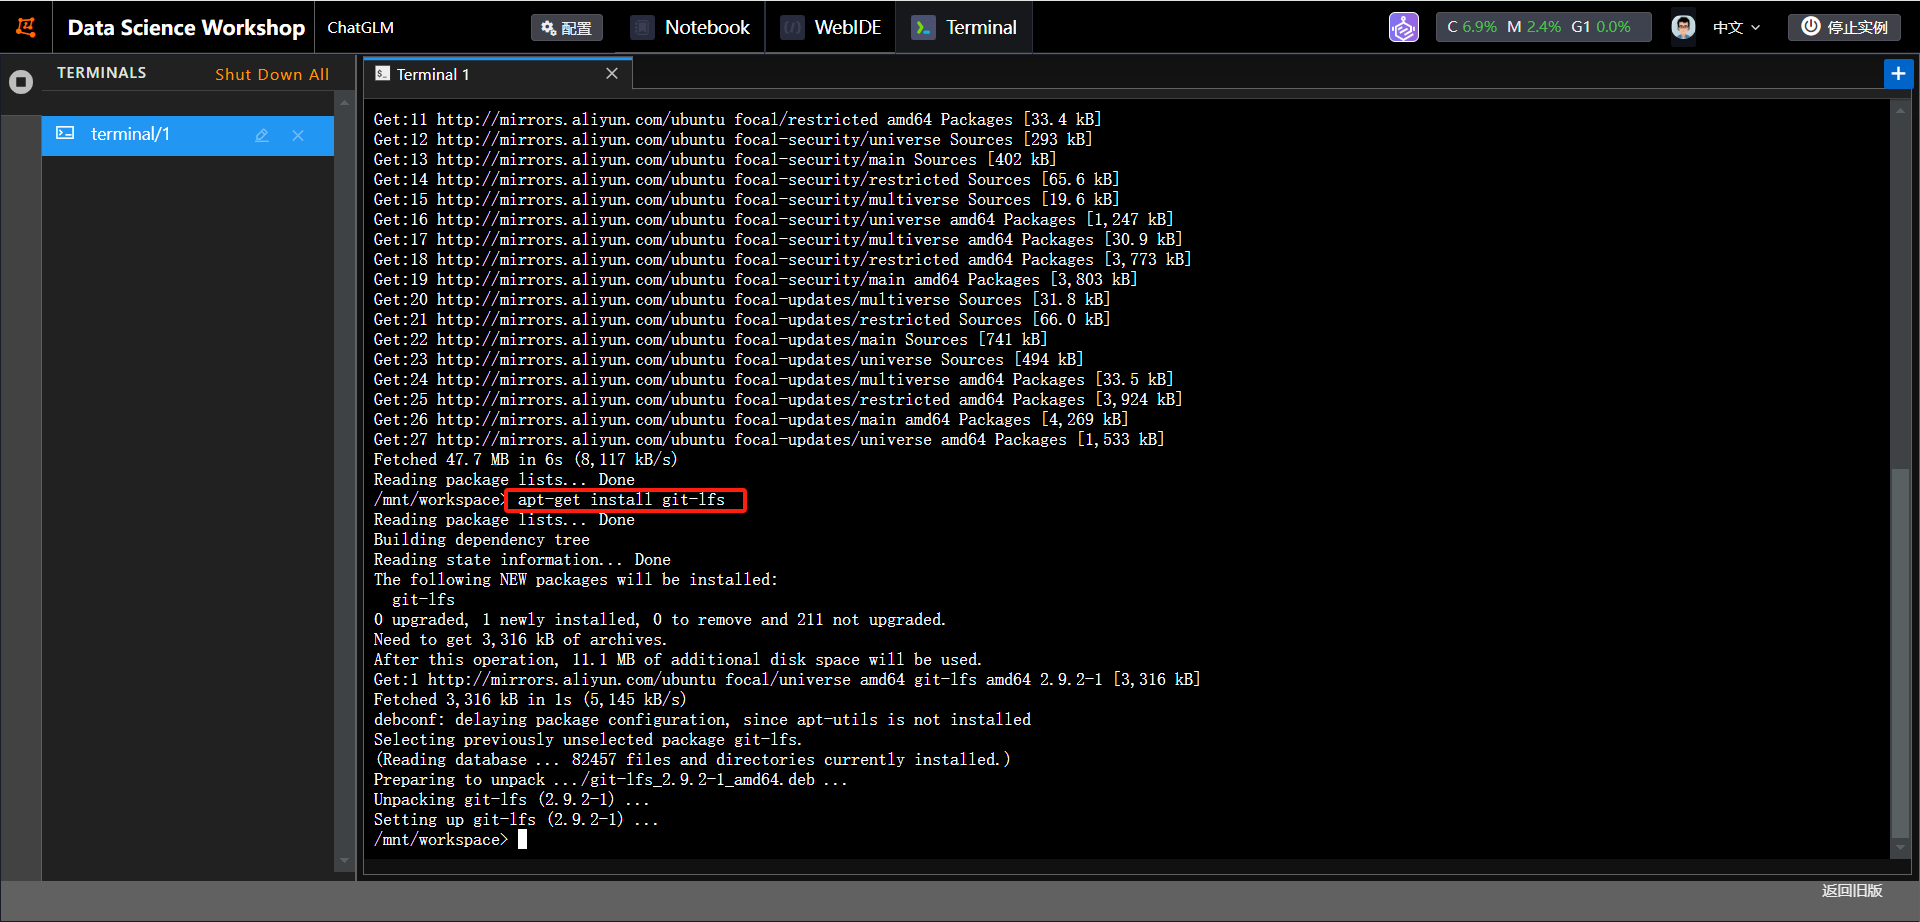Click 返回旧版 to return to old version
The image size is (1920, 922).
pyautogui.click(x=1852, y=890)
